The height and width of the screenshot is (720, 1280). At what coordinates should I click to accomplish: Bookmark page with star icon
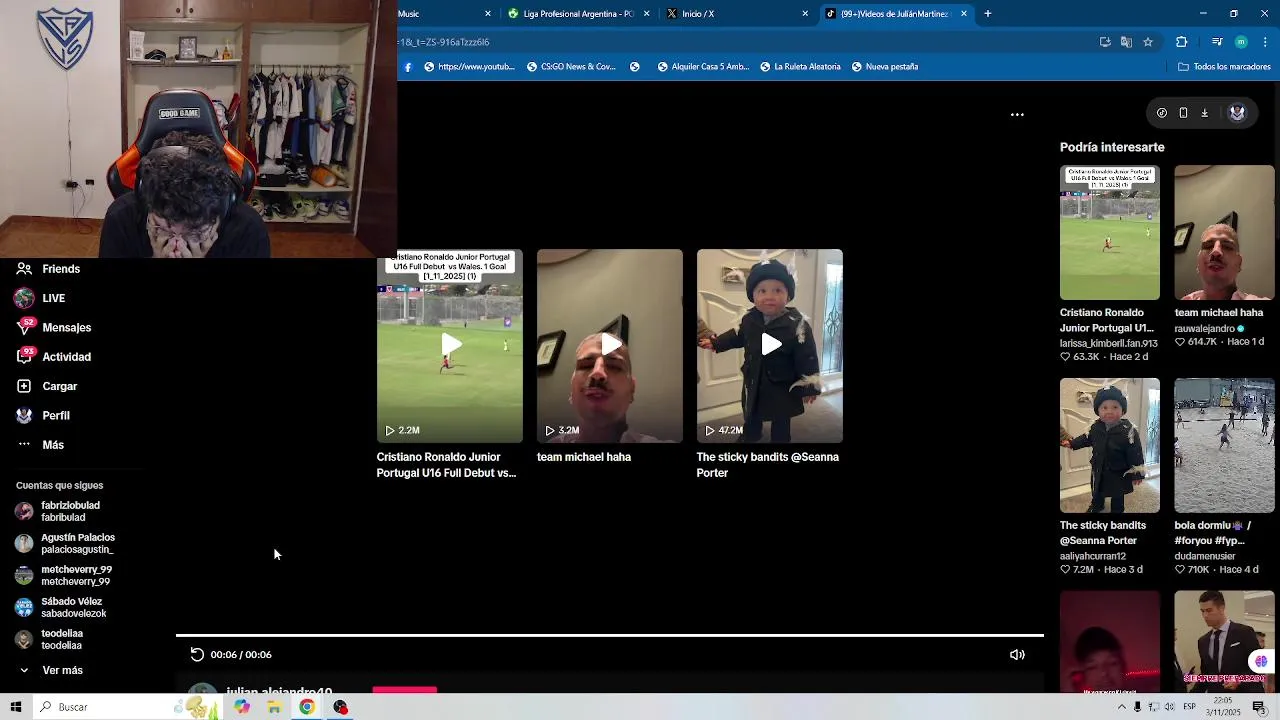point(1148,42)
